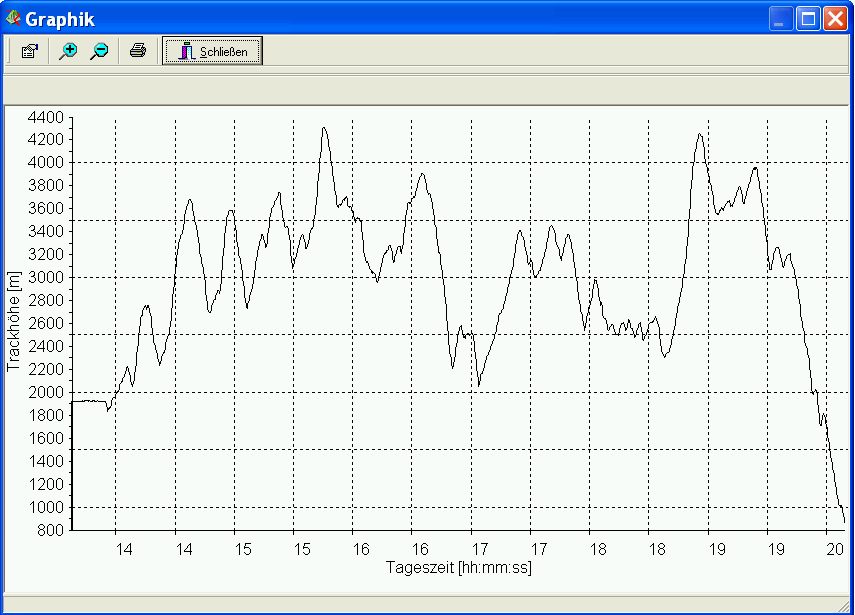Click the 4400 y-axis value
This screenshot has height=615, width=855.
coord(45,117)
